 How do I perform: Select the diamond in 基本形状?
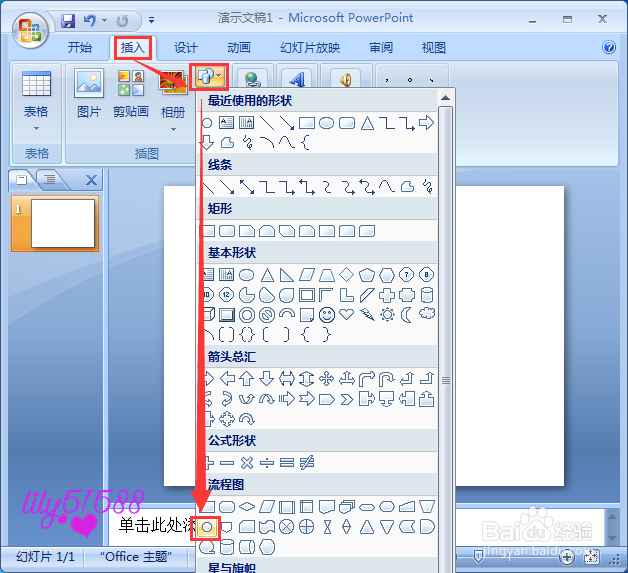point(346,275)
